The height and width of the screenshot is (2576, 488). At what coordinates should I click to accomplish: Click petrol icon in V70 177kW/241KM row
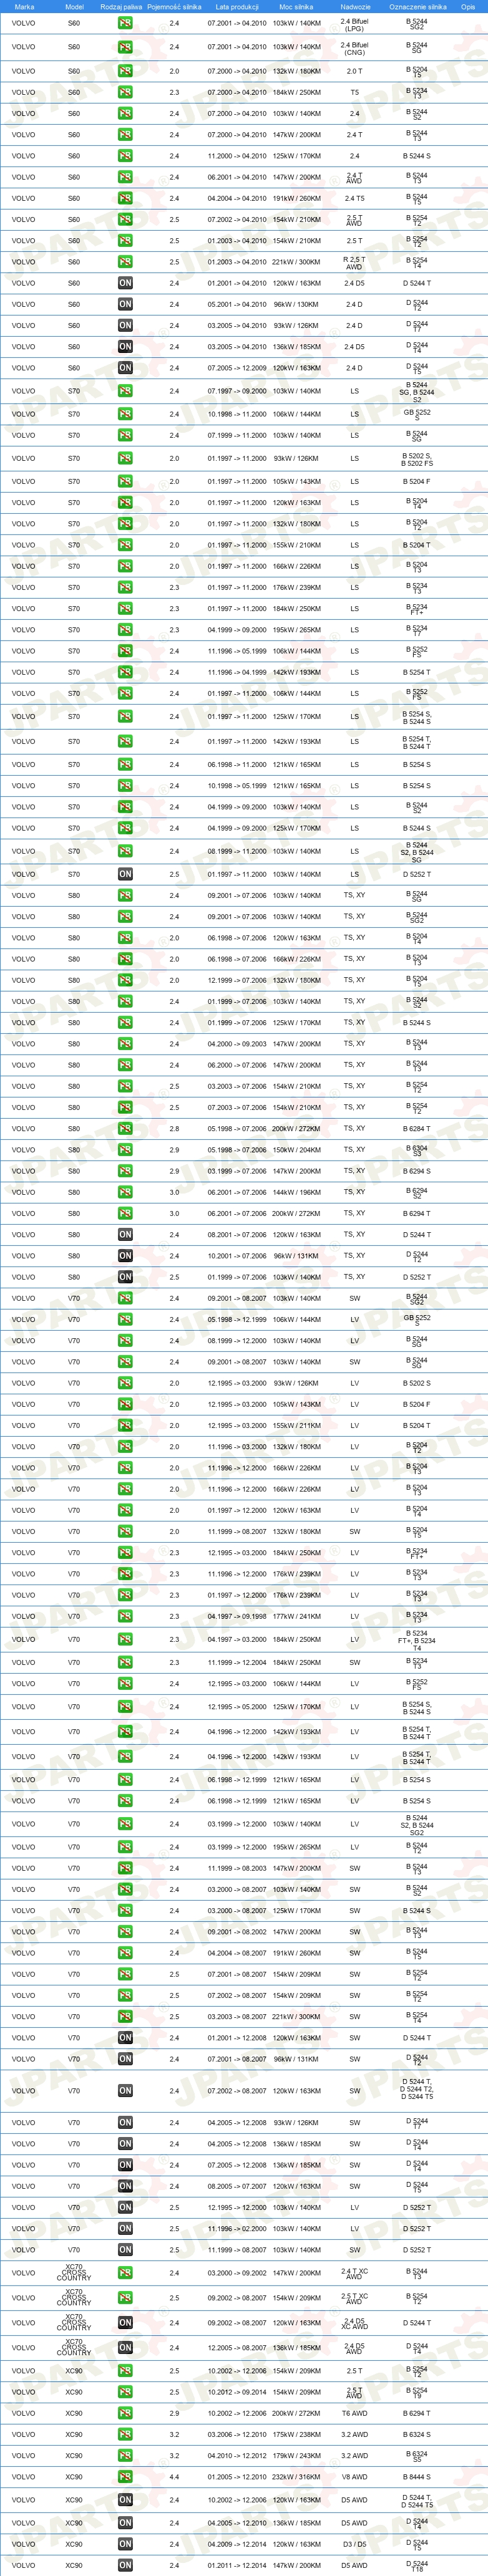[125, 1615]
